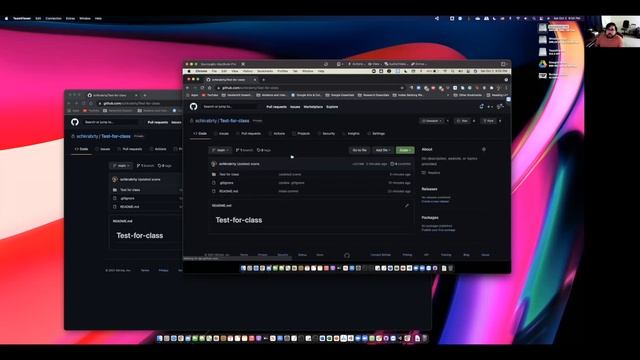Open the .gitignore file in the front window
Screen dimensions: 640x360
point(227,183)
